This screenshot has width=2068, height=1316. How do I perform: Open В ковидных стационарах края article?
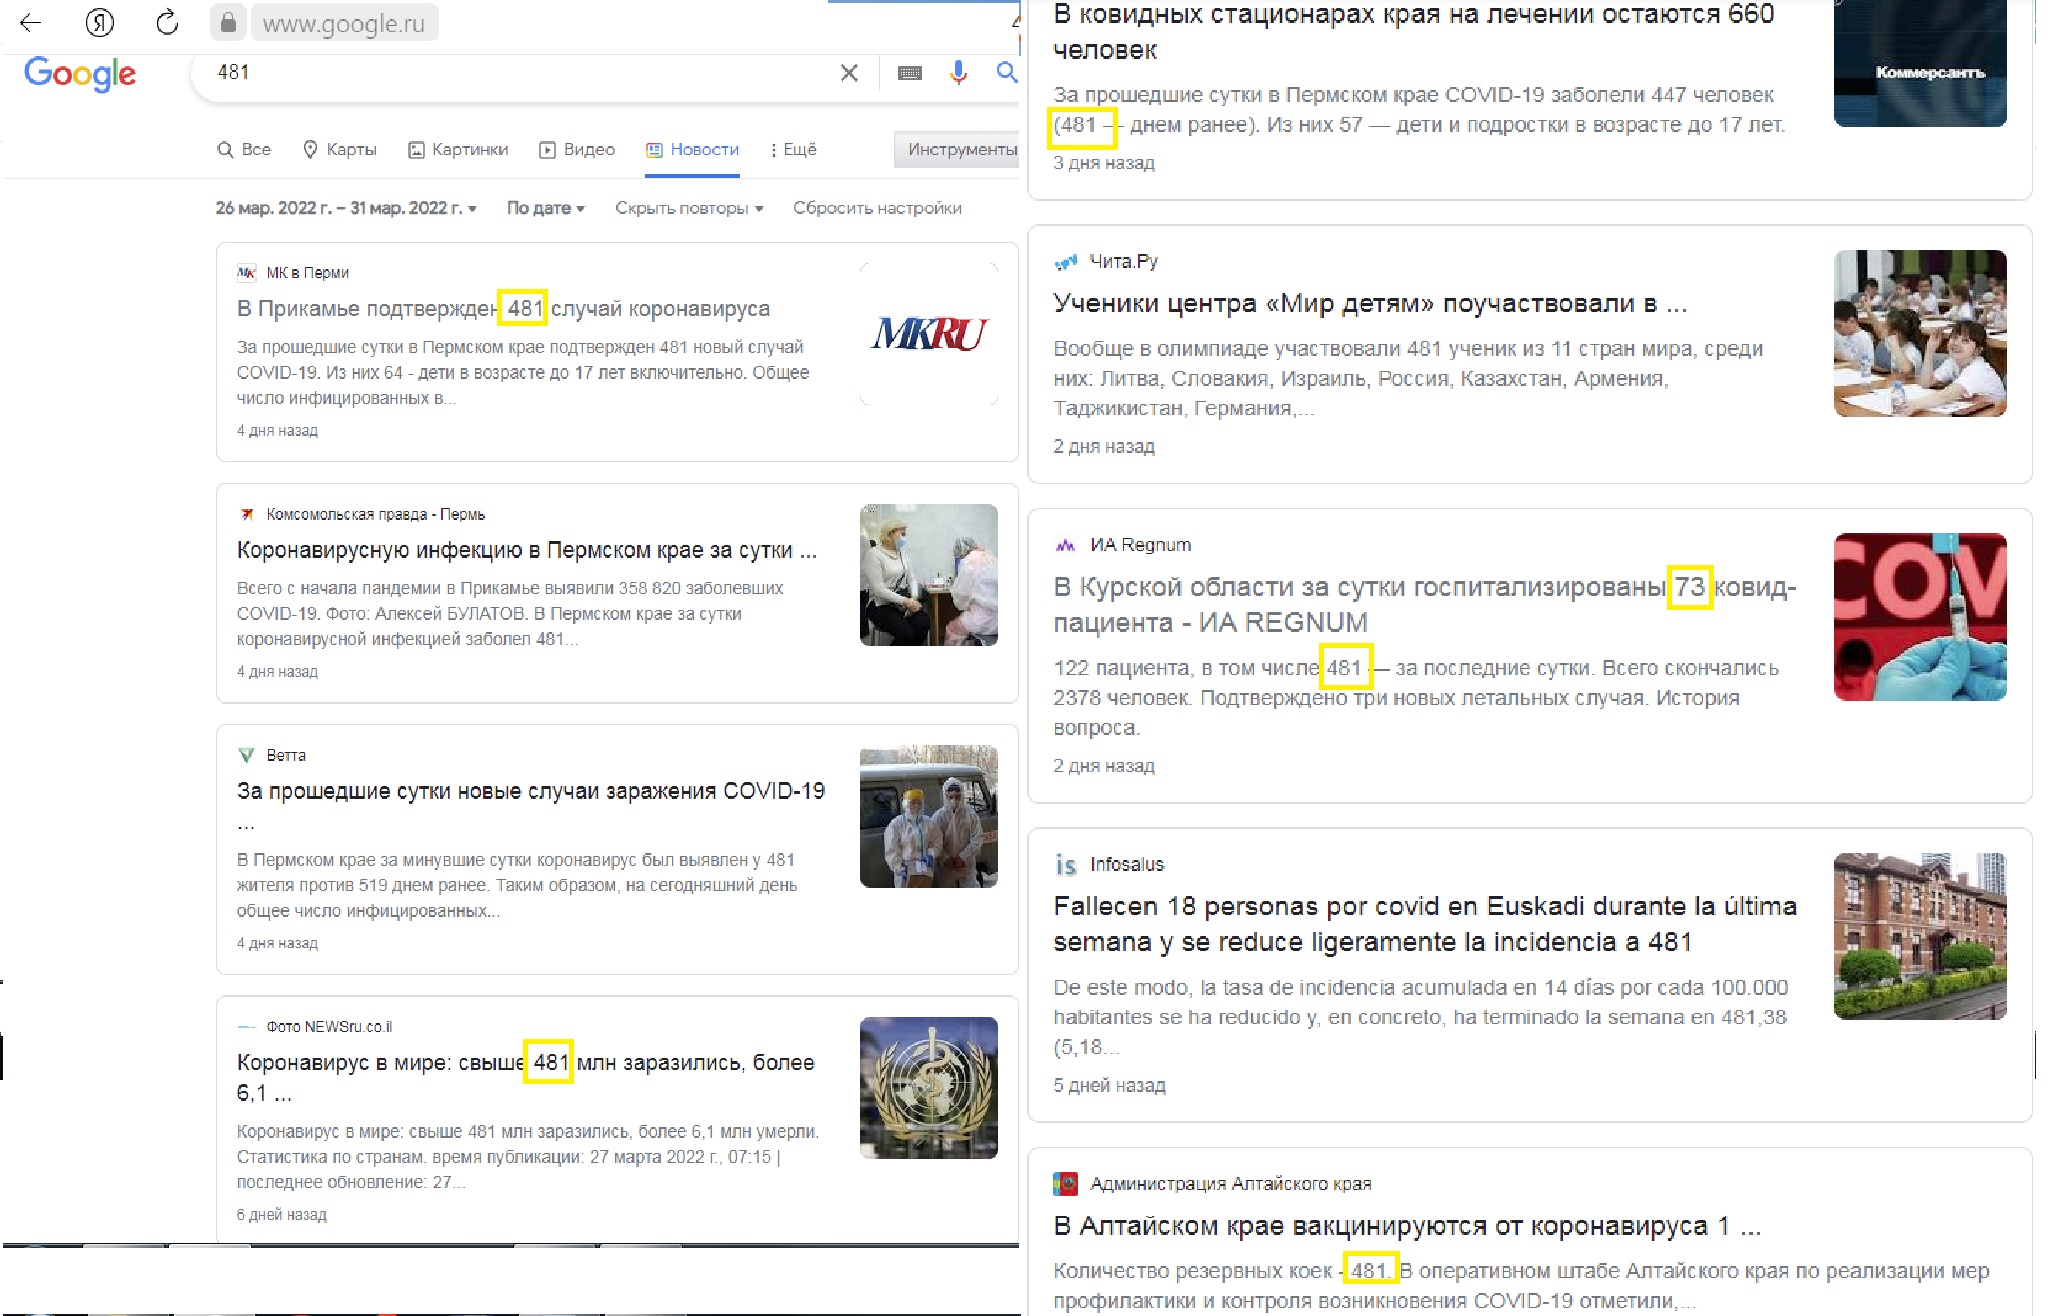(1414, 31)
